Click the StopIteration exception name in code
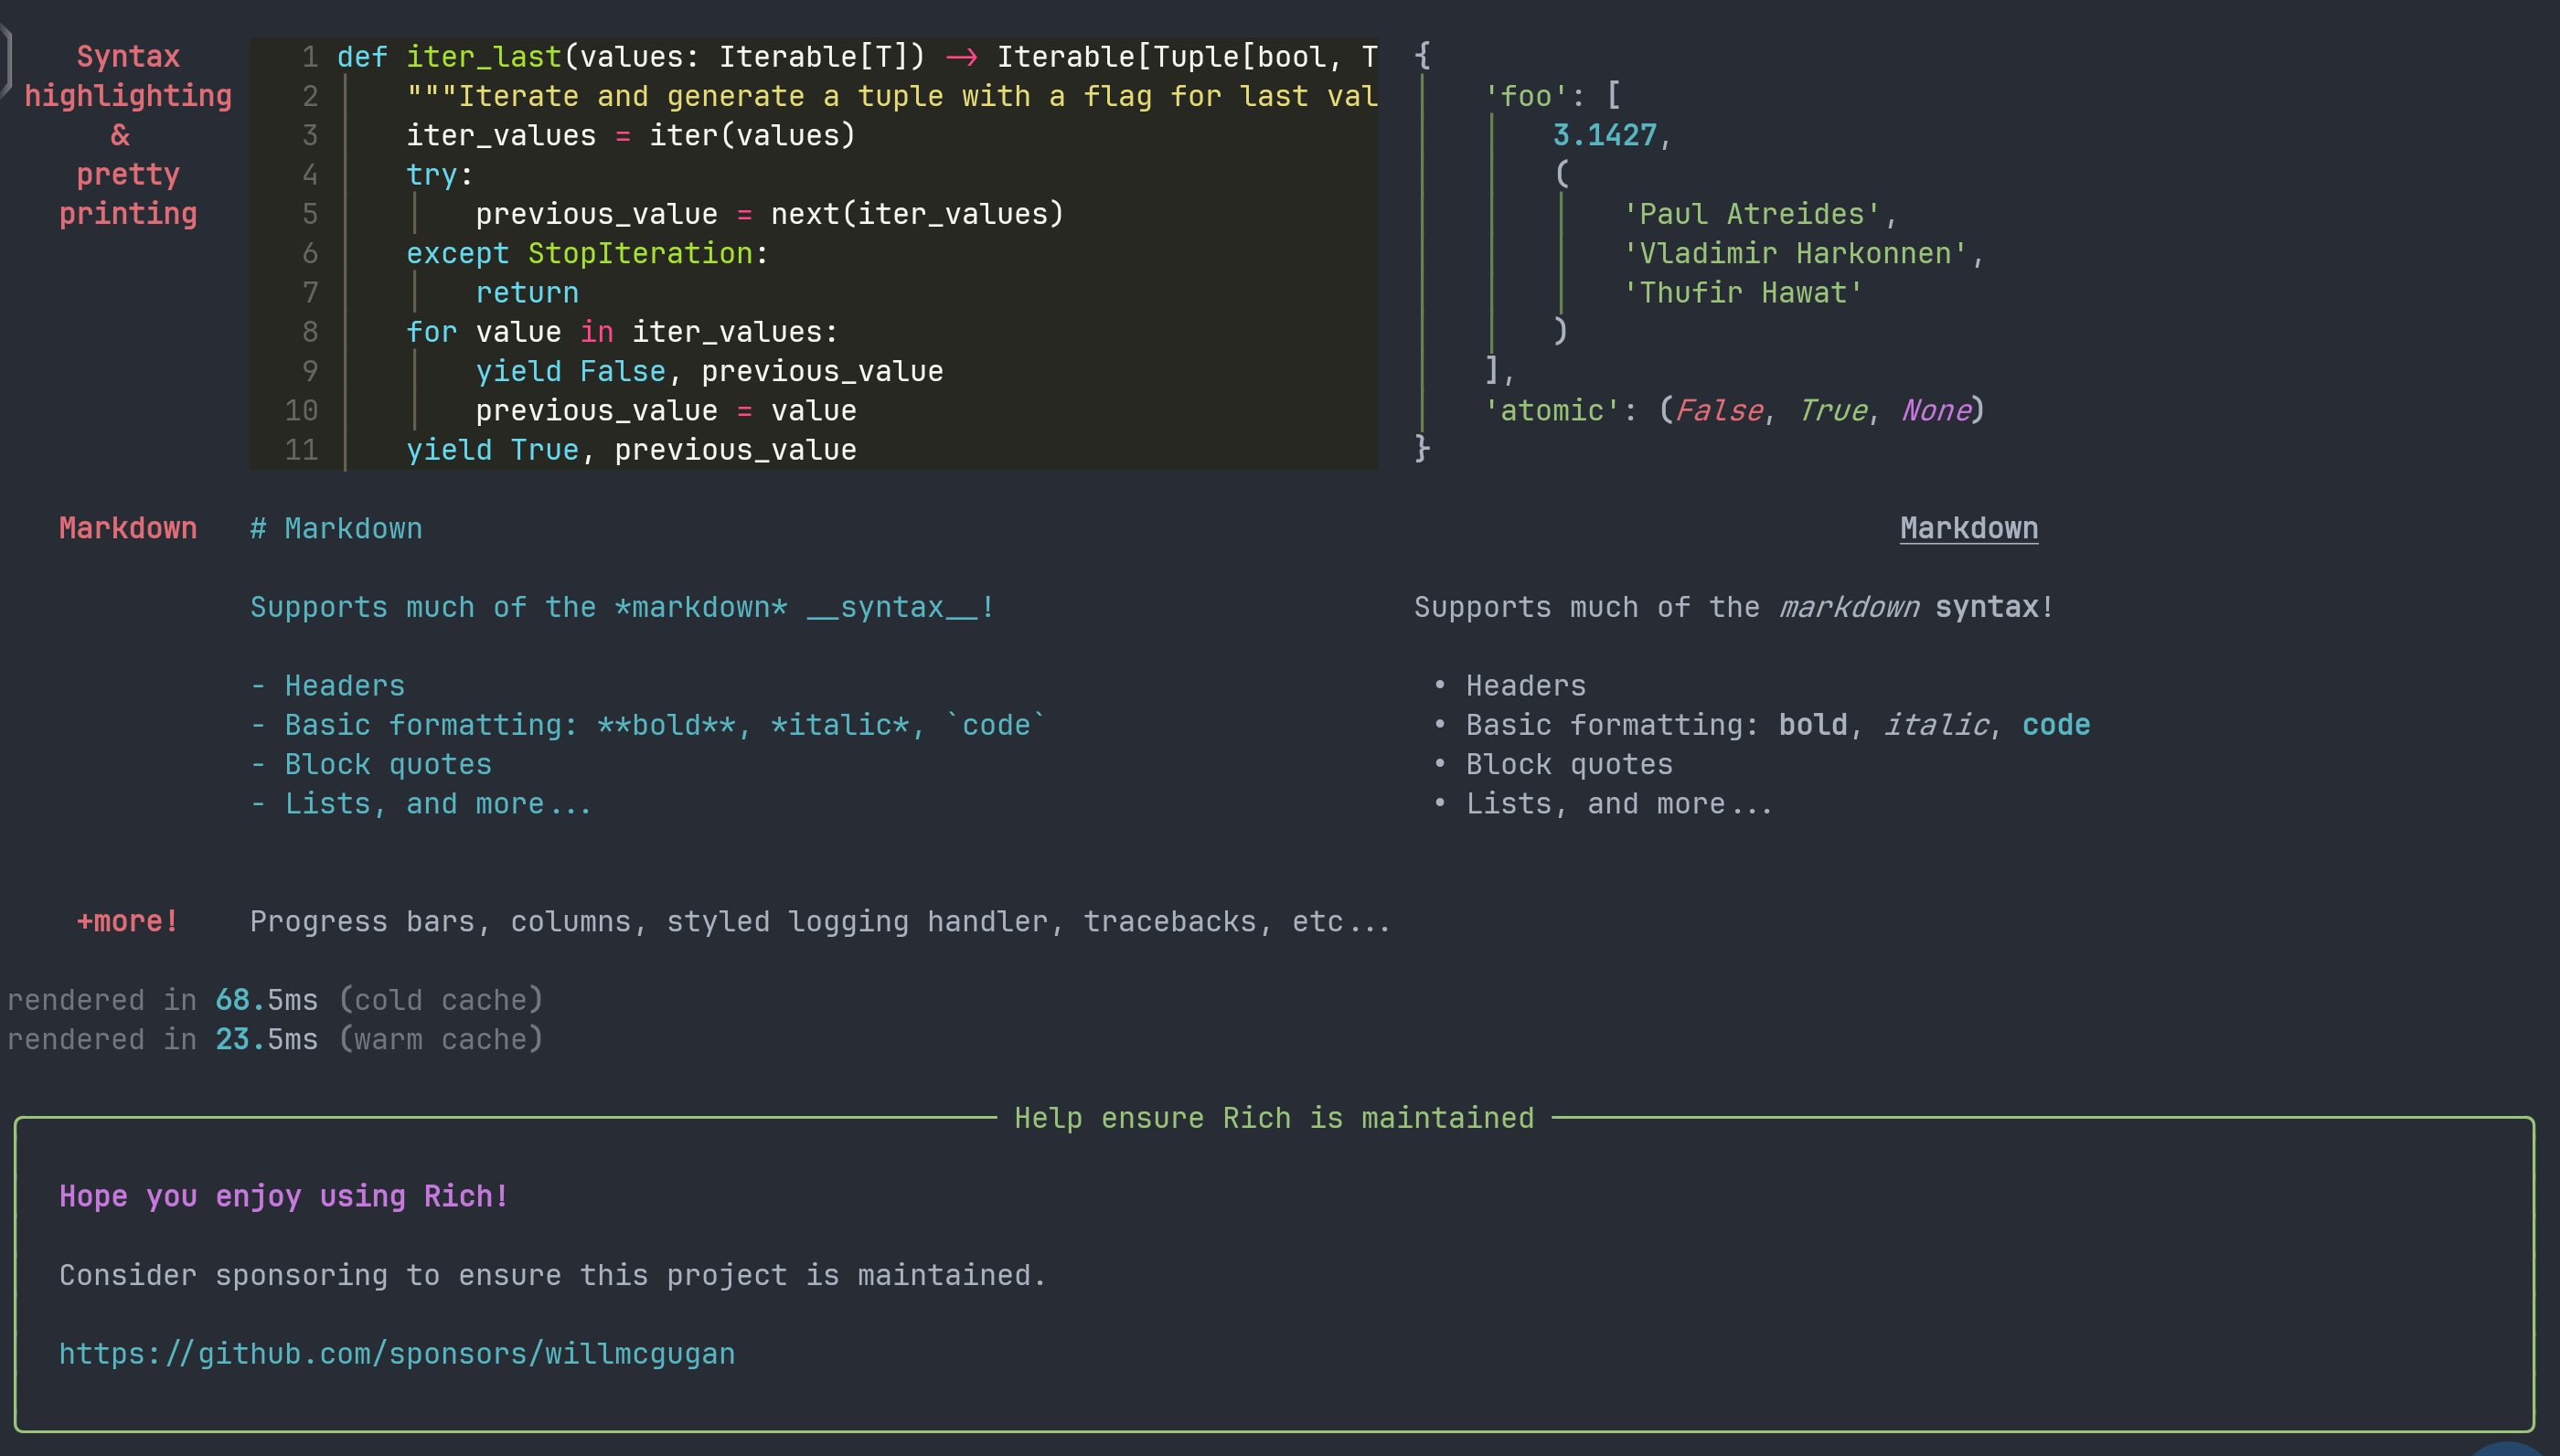The image size is (2560, 1456). coord(640,253)
